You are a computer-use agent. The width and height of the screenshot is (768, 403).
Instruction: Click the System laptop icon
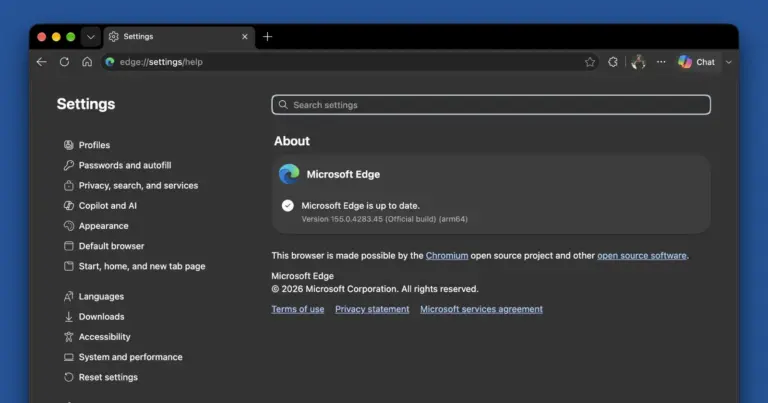[x=69, y=357]
